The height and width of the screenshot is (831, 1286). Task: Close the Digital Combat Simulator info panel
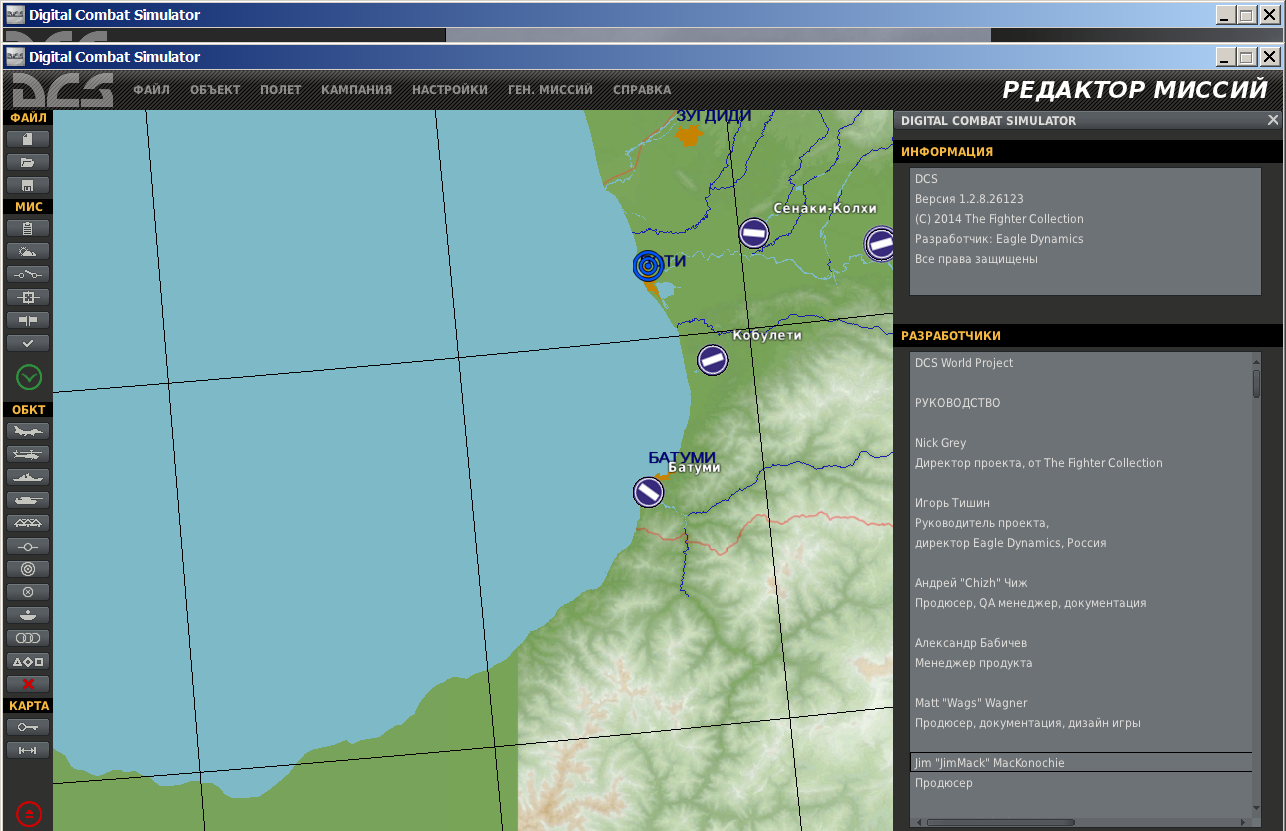[x=1273, y=120]
